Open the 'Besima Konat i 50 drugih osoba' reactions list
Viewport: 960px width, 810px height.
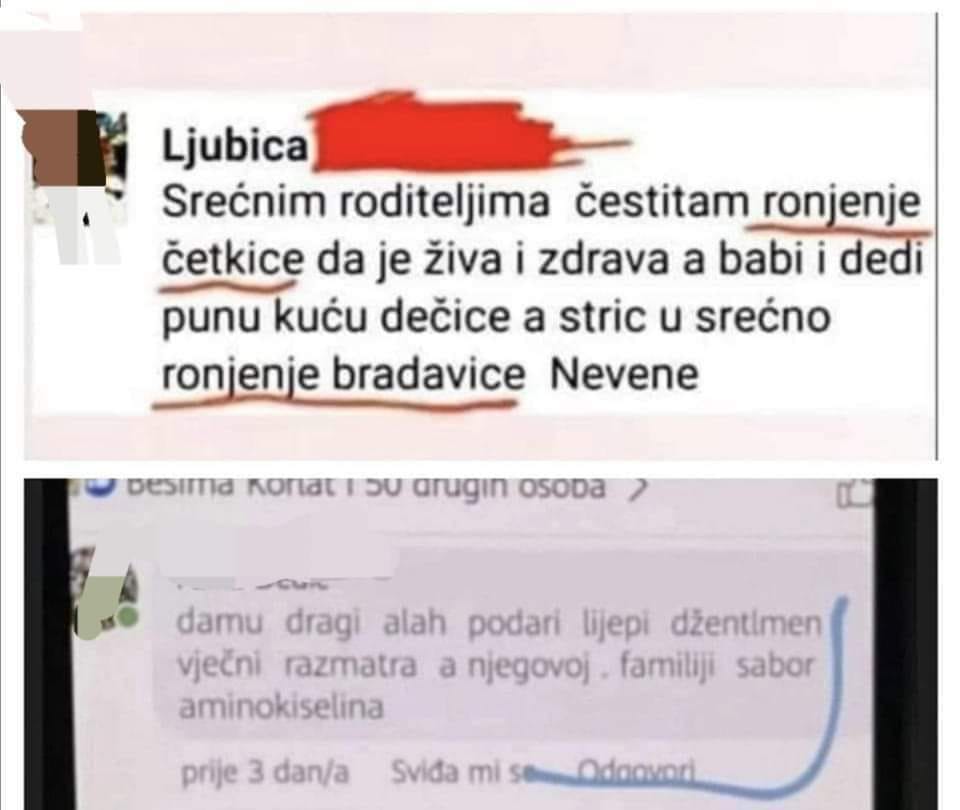[x=366, y=488]
